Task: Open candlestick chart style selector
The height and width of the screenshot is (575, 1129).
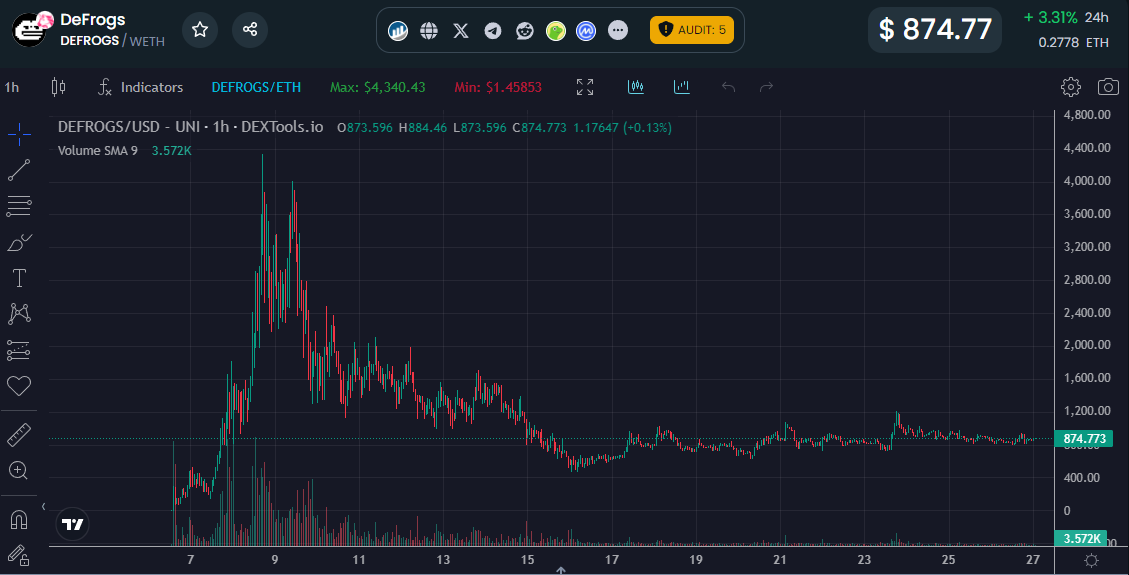Action: [x=58, y=87]
